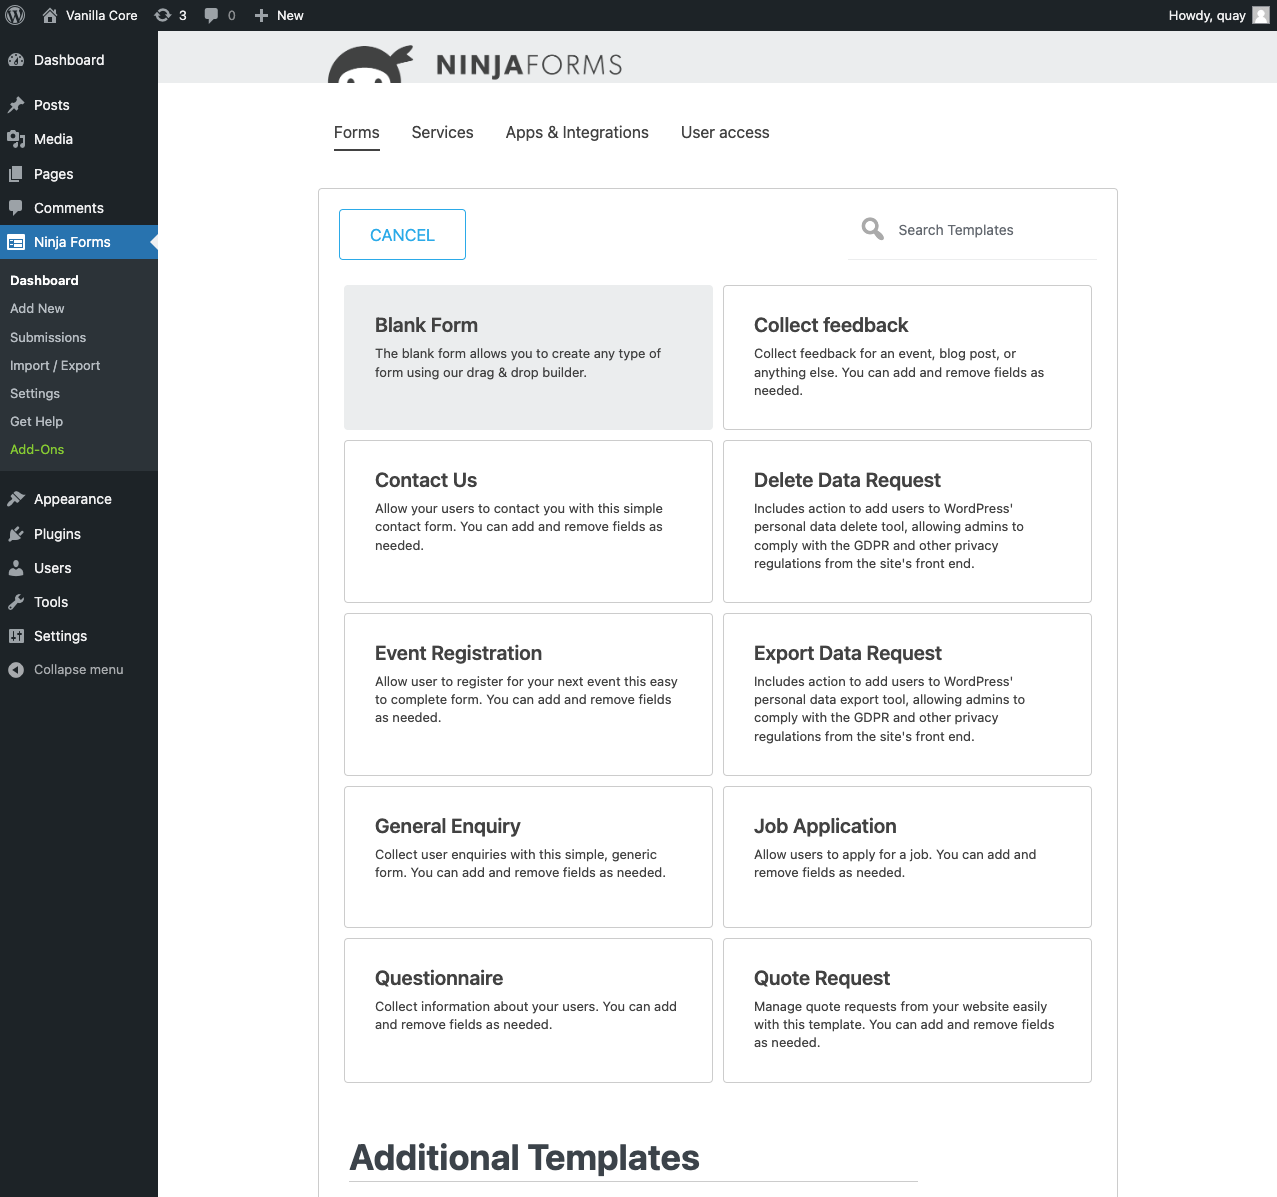Viewport: 1277px width, 1197px height.
Task: Click the WordPress logo in the admin bar
Action: click(x=15, y=15)
